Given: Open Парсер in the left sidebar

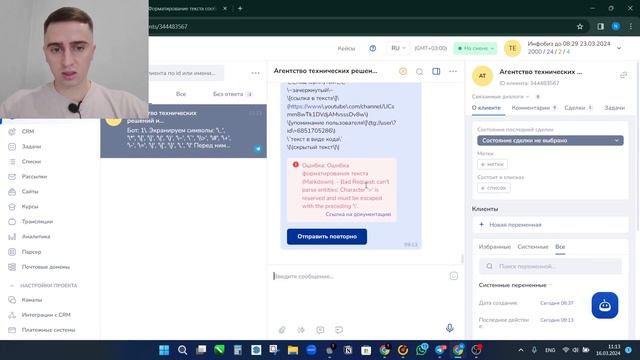Looking at the screenshot, I should point(31,252).
